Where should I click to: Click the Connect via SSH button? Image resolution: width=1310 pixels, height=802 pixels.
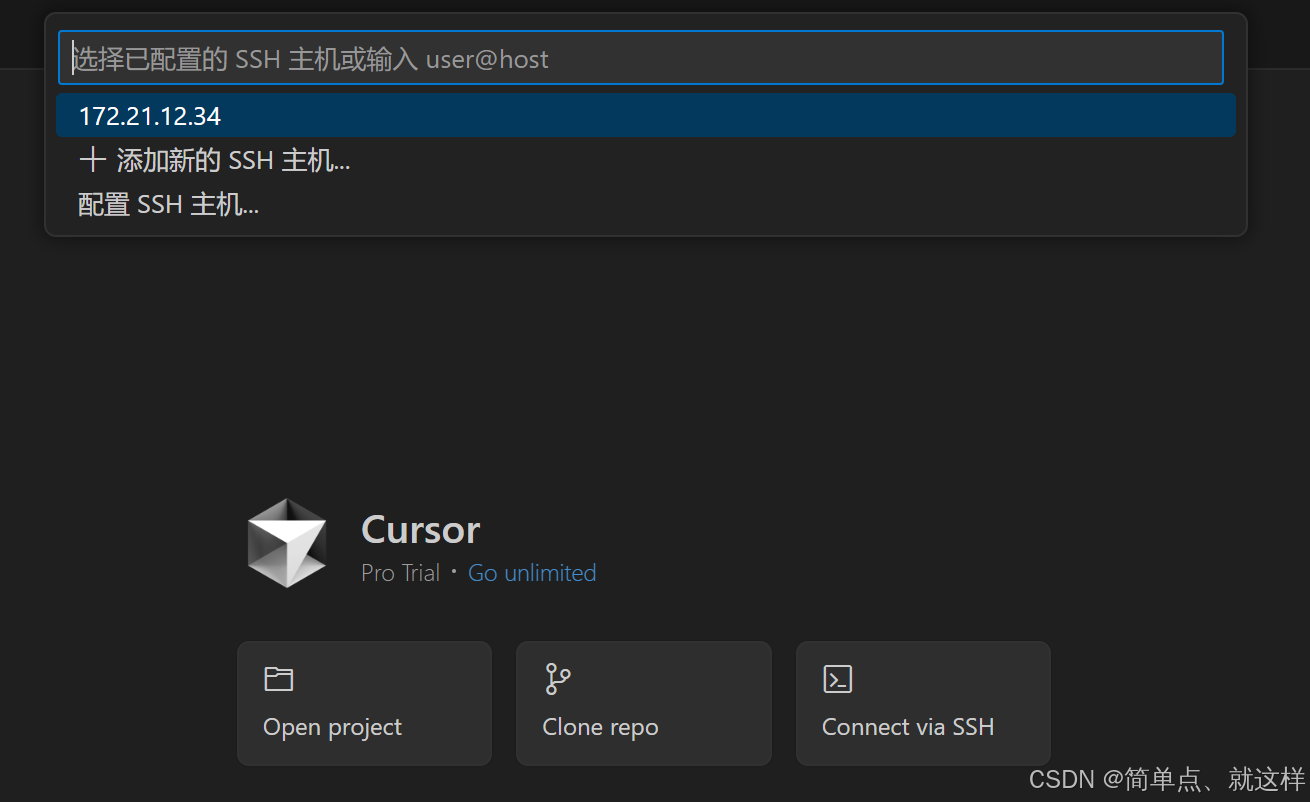click(x=923, y=703)
